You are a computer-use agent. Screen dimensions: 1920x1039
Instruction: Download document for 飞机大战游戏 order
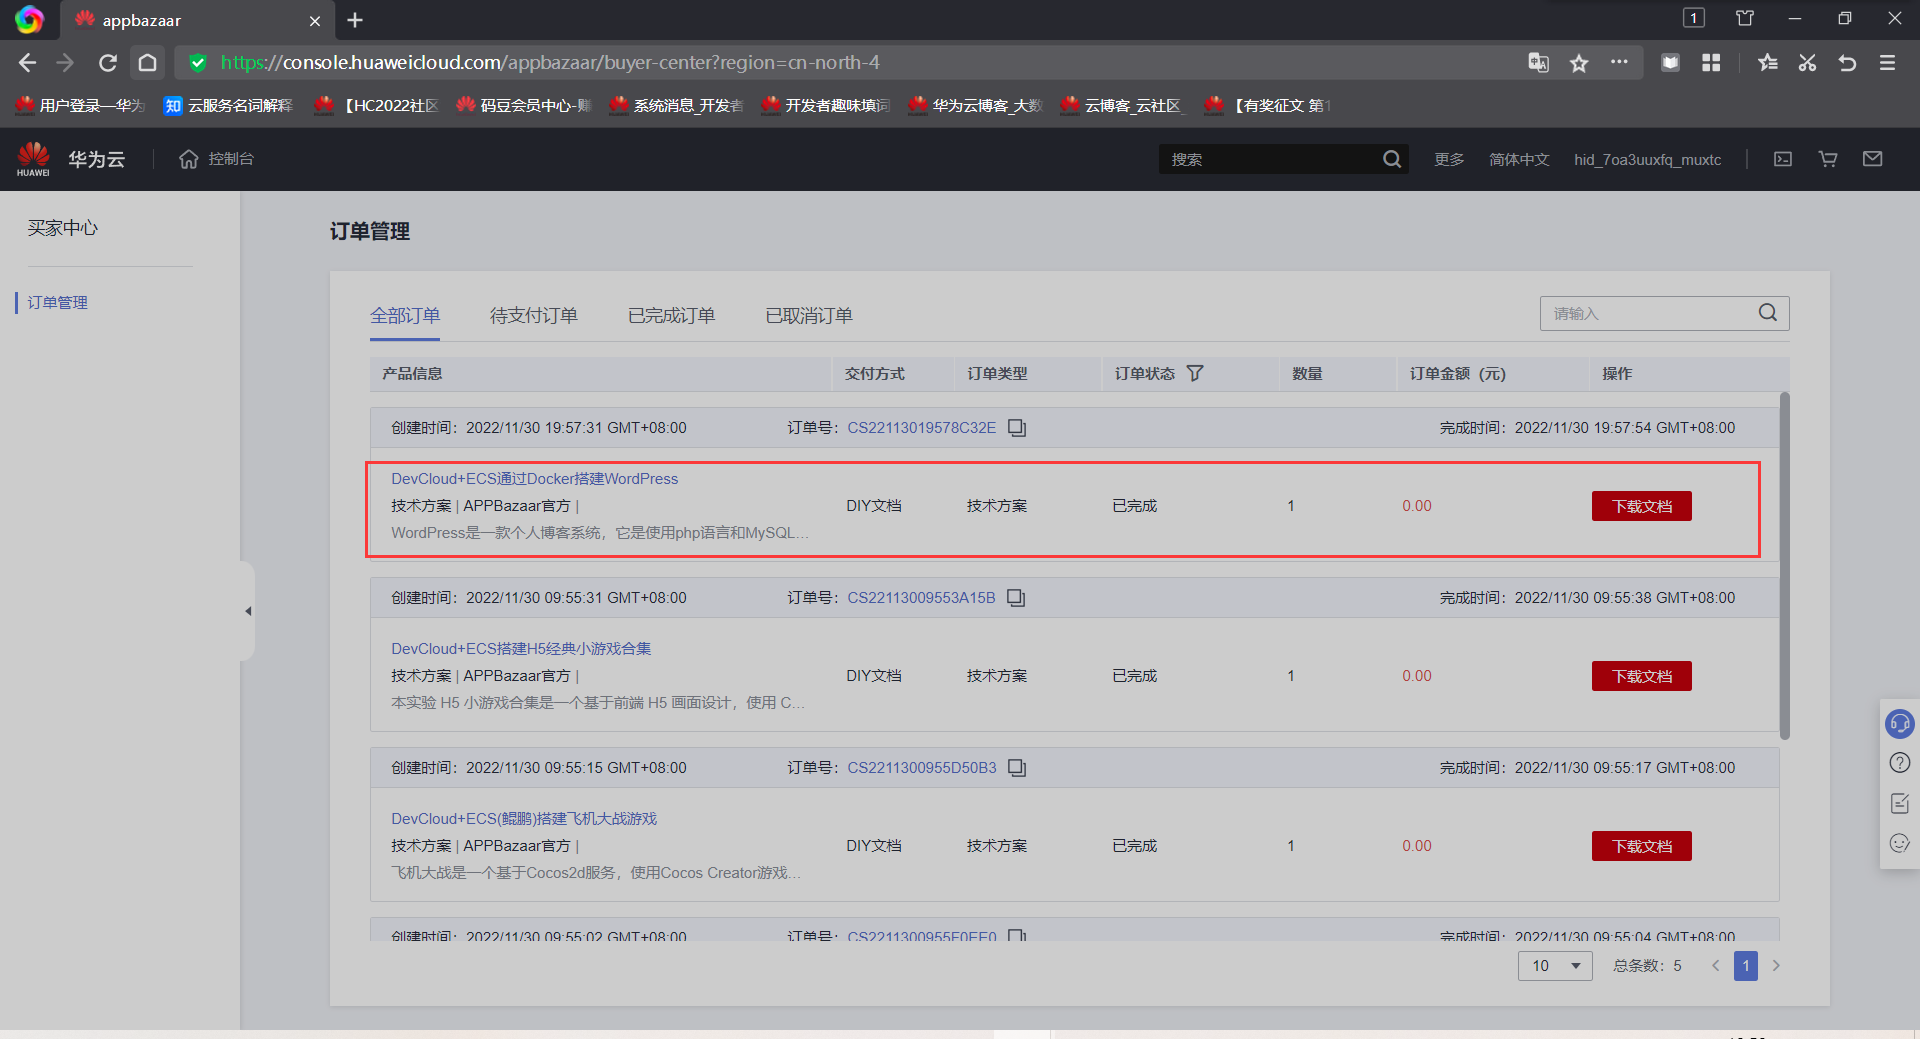coord(1642,846)
